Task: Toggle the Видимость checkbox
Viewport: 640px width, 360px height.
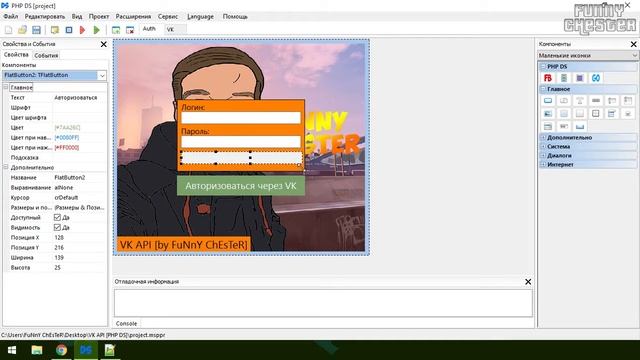Action: click(x=57, y=227)
